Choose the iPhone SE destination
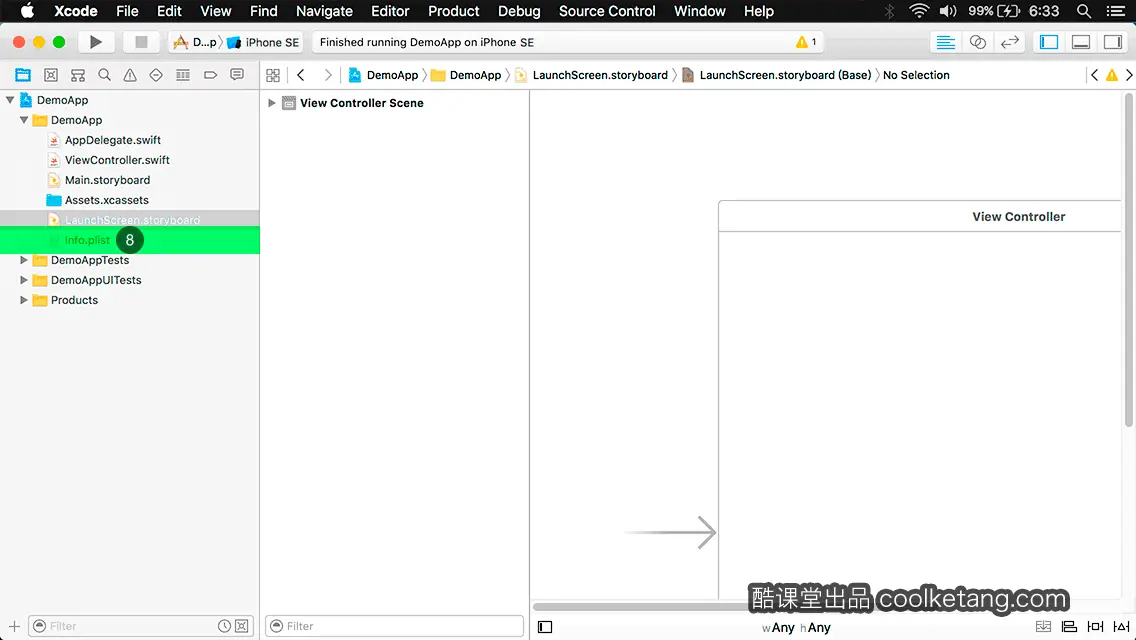Screen dimensions: 1136x640 click(x=263, y=42)
